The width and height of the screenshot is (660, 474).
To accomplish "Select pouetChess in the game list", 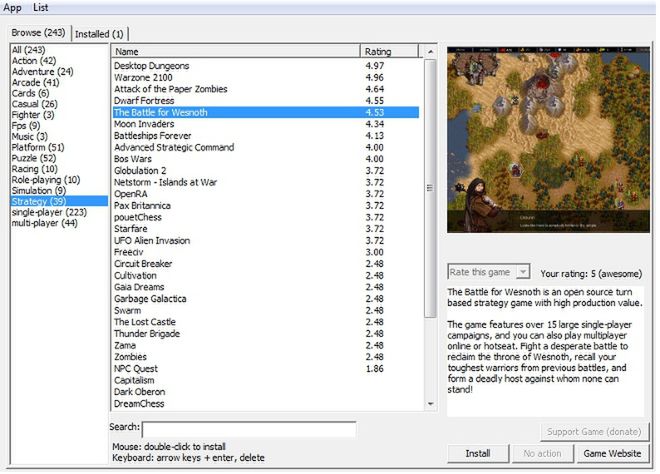I will point(266,218).
